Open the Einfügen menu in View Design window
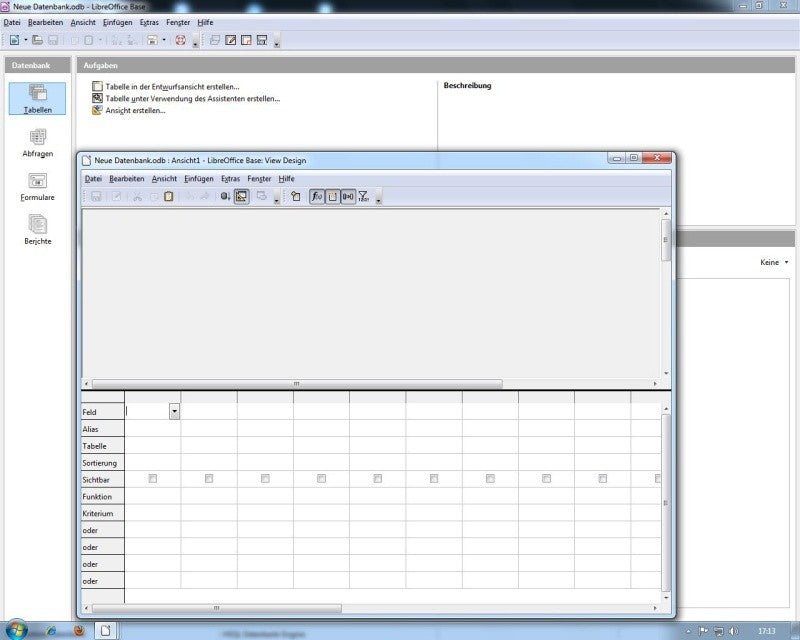Viewport: 800px width, 640px height. click(199, 179)
